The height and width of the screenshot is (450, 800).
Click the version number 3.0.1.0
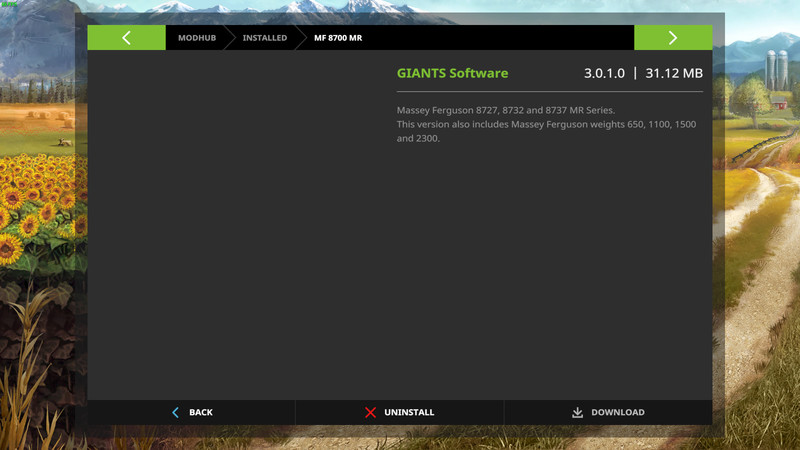[604, 73]
